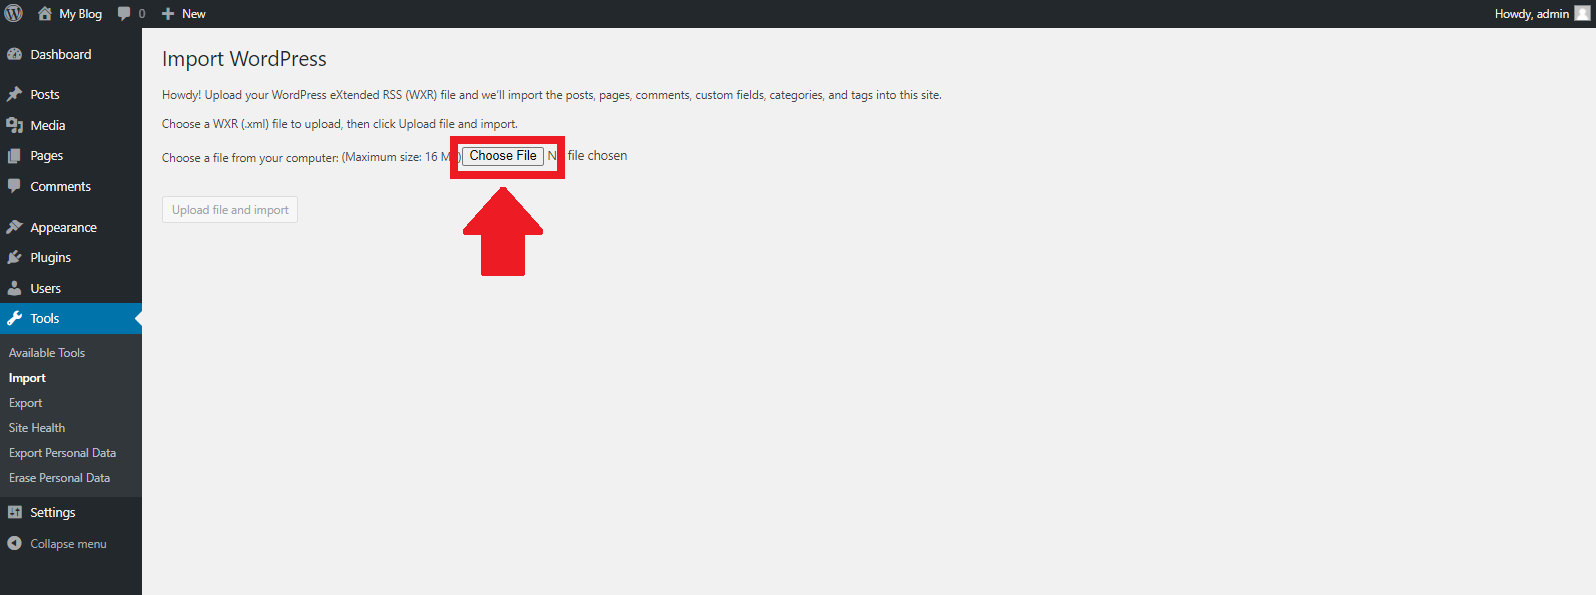1596x595 pixels.
Task: Open the Users menu
Action: (45, 289)
